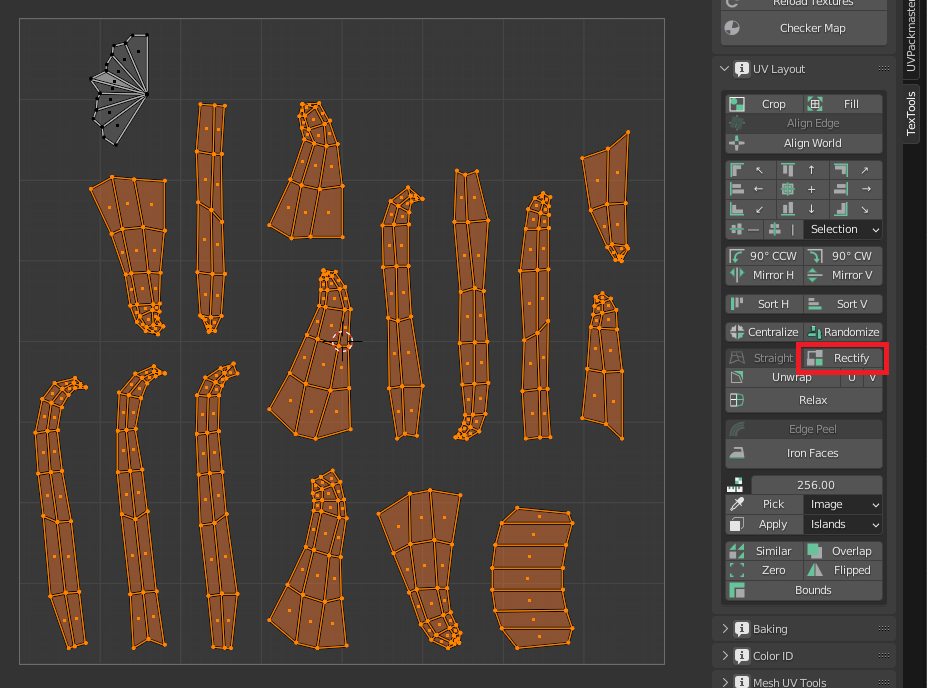Open the Selection align mode dropdown

843,229
